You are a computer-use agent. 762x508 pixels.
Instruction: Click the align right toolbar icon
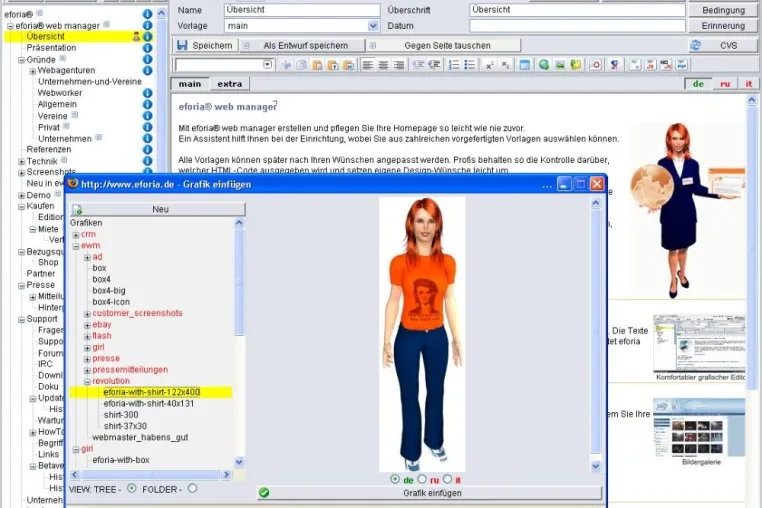tap(398, 65)
